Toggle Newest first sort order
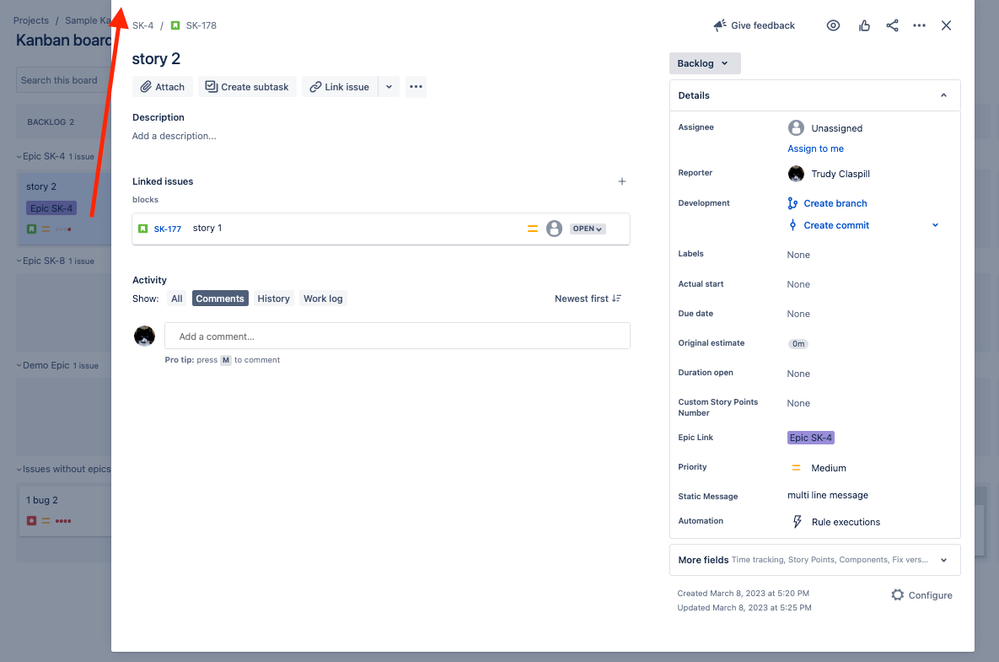The width and height of the screenshot is (999, 662). [x=587, y=298]
